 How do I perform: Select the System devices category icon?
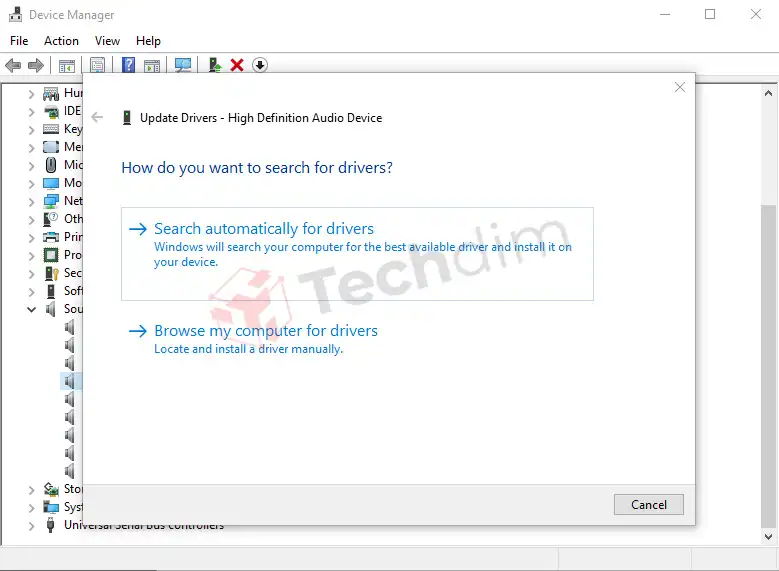51,507
